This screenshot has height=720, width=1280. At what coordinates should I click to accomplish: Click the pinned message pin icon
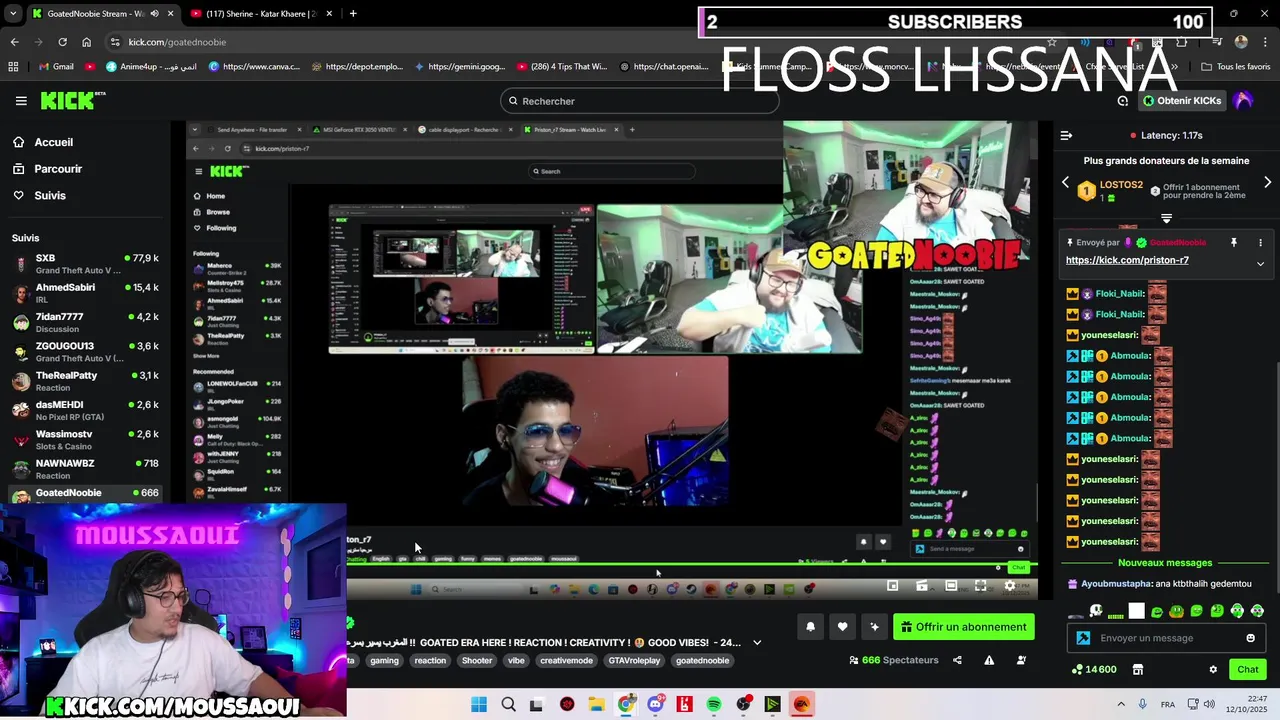(1234, 243)
